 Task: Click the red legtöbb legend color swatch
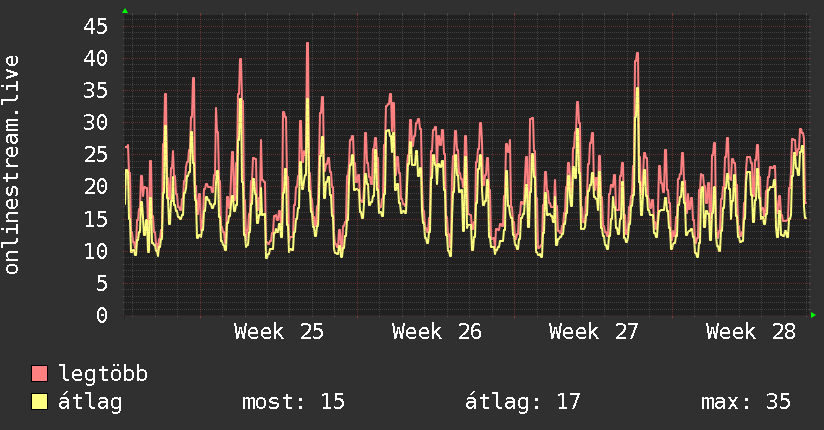(39, 373)
